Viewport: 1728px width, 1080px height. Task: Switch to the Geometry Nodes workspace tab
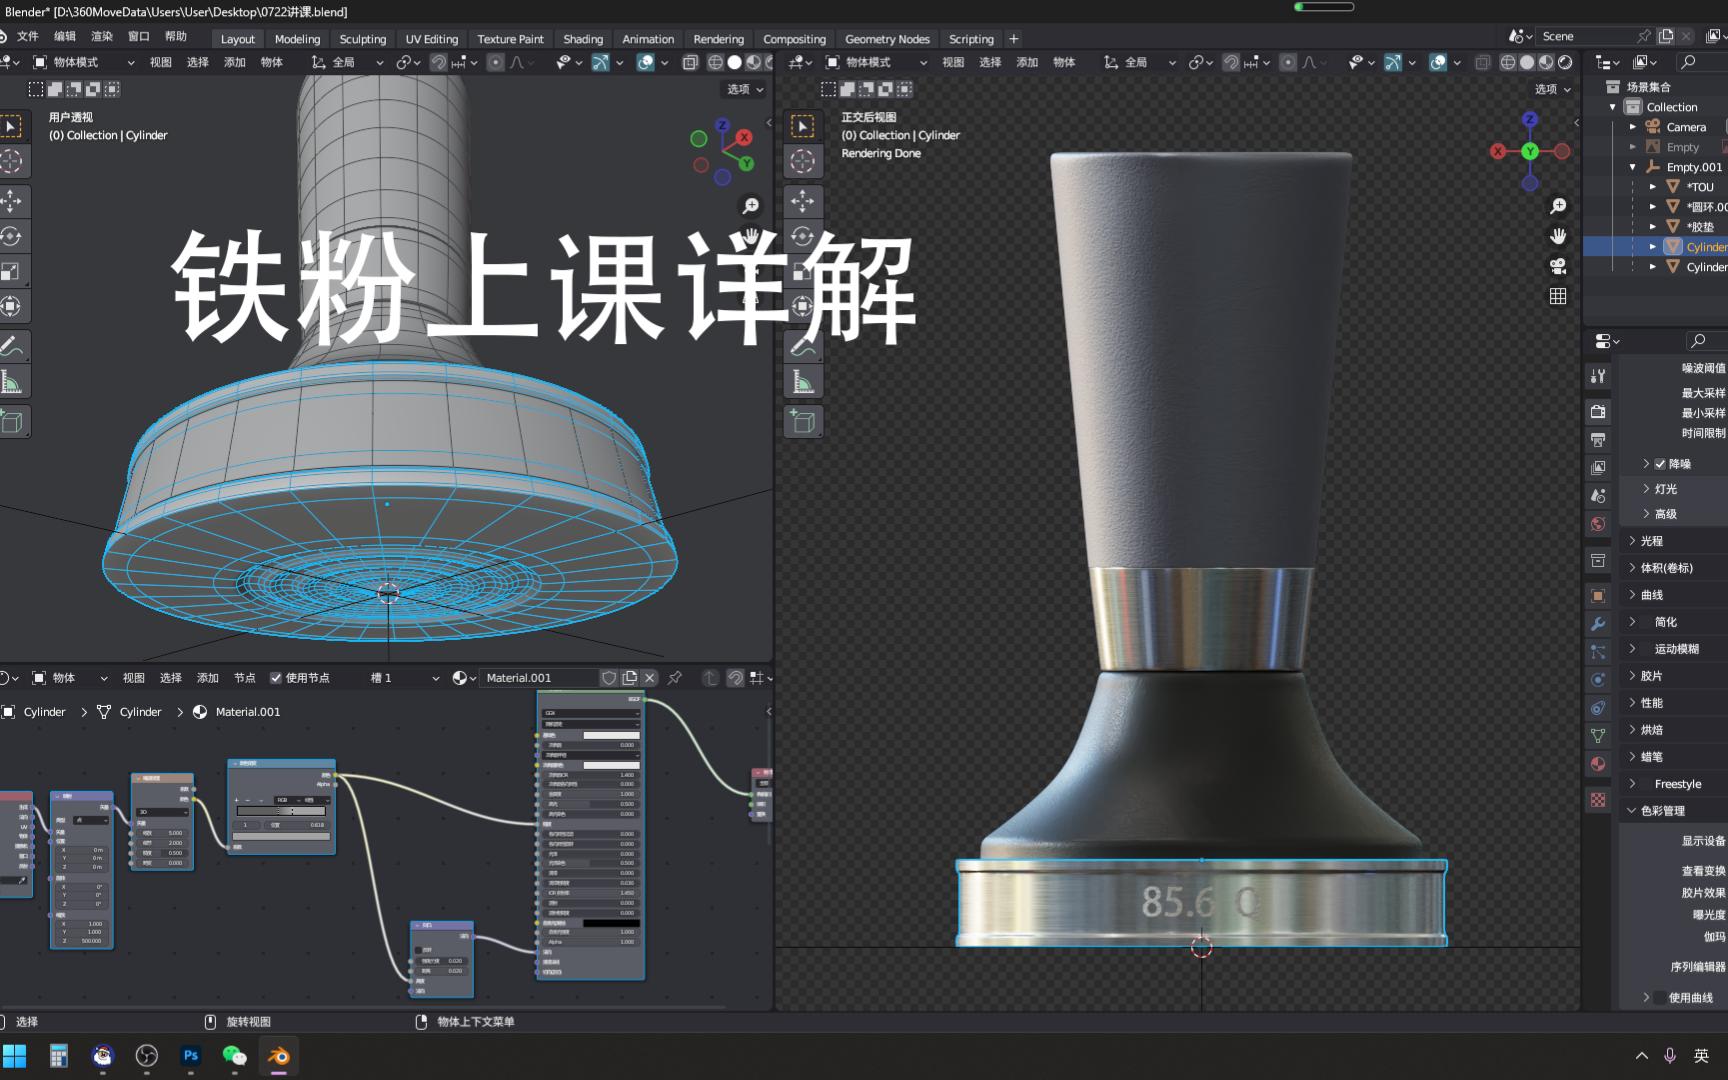click(x=887, y=39)
